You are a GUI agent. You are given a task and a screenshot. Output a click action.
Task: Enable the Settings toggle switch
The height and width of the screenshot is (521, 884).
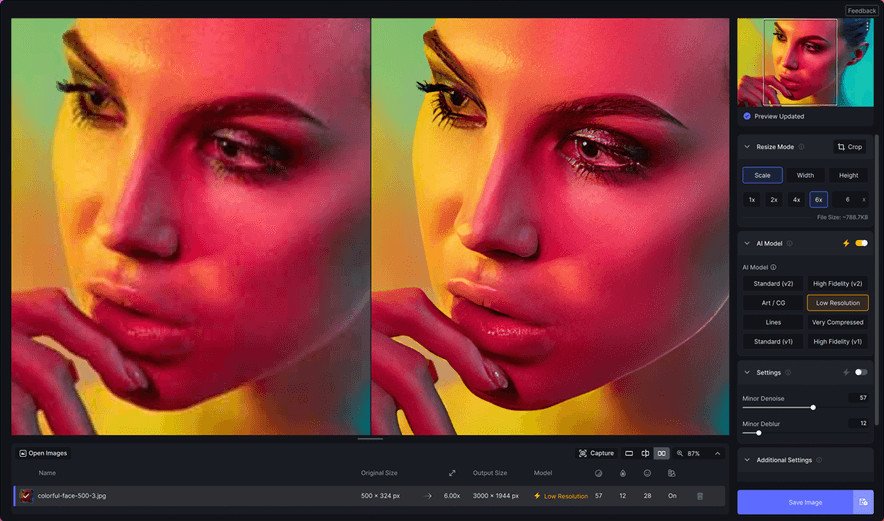pos(861,372)
